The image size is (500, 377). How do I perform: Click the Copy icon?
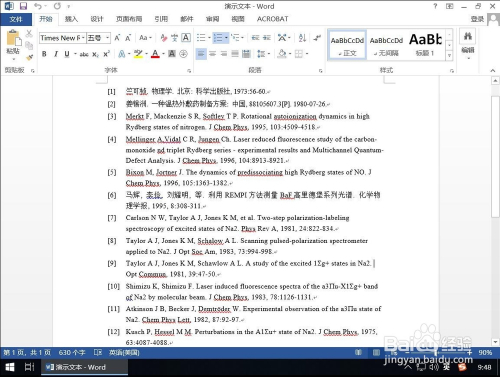coord(29,45)
